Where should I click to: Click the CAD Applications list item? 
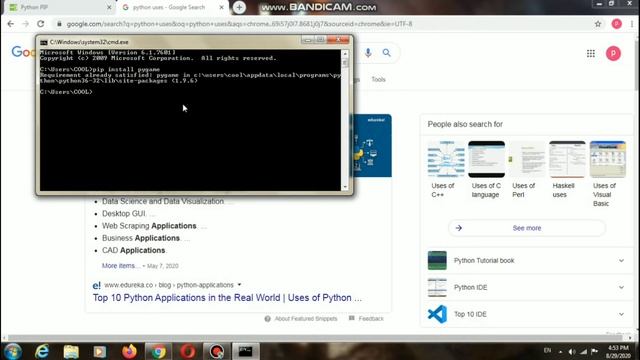[x=133, y=250]
